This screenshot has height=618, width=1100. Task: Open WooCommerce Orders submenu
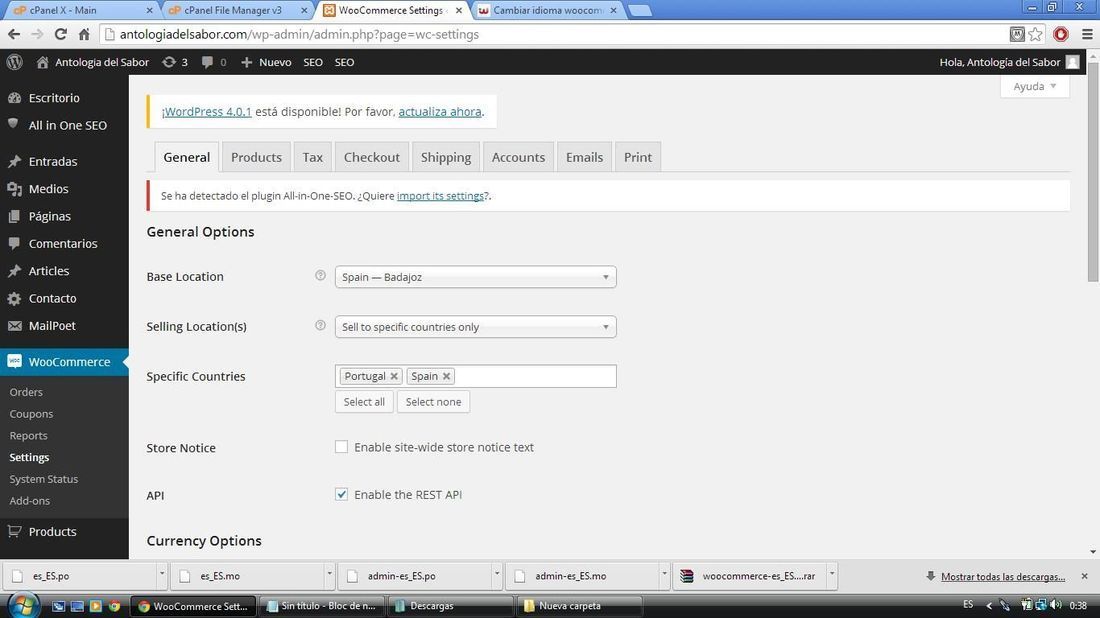click(26, 392)
